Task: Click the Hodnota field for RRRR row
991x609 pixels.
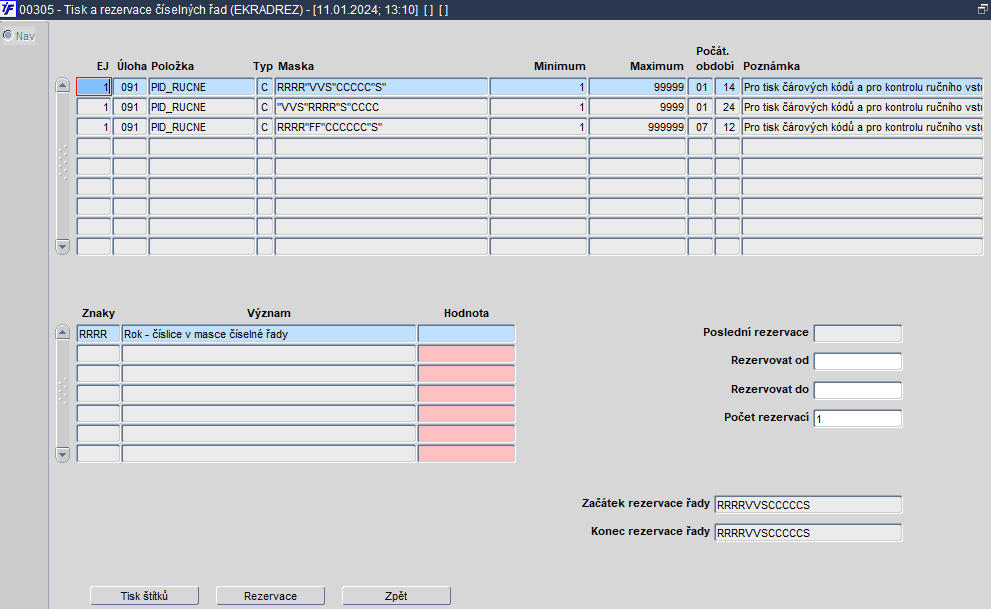Action: click(466, 334)
